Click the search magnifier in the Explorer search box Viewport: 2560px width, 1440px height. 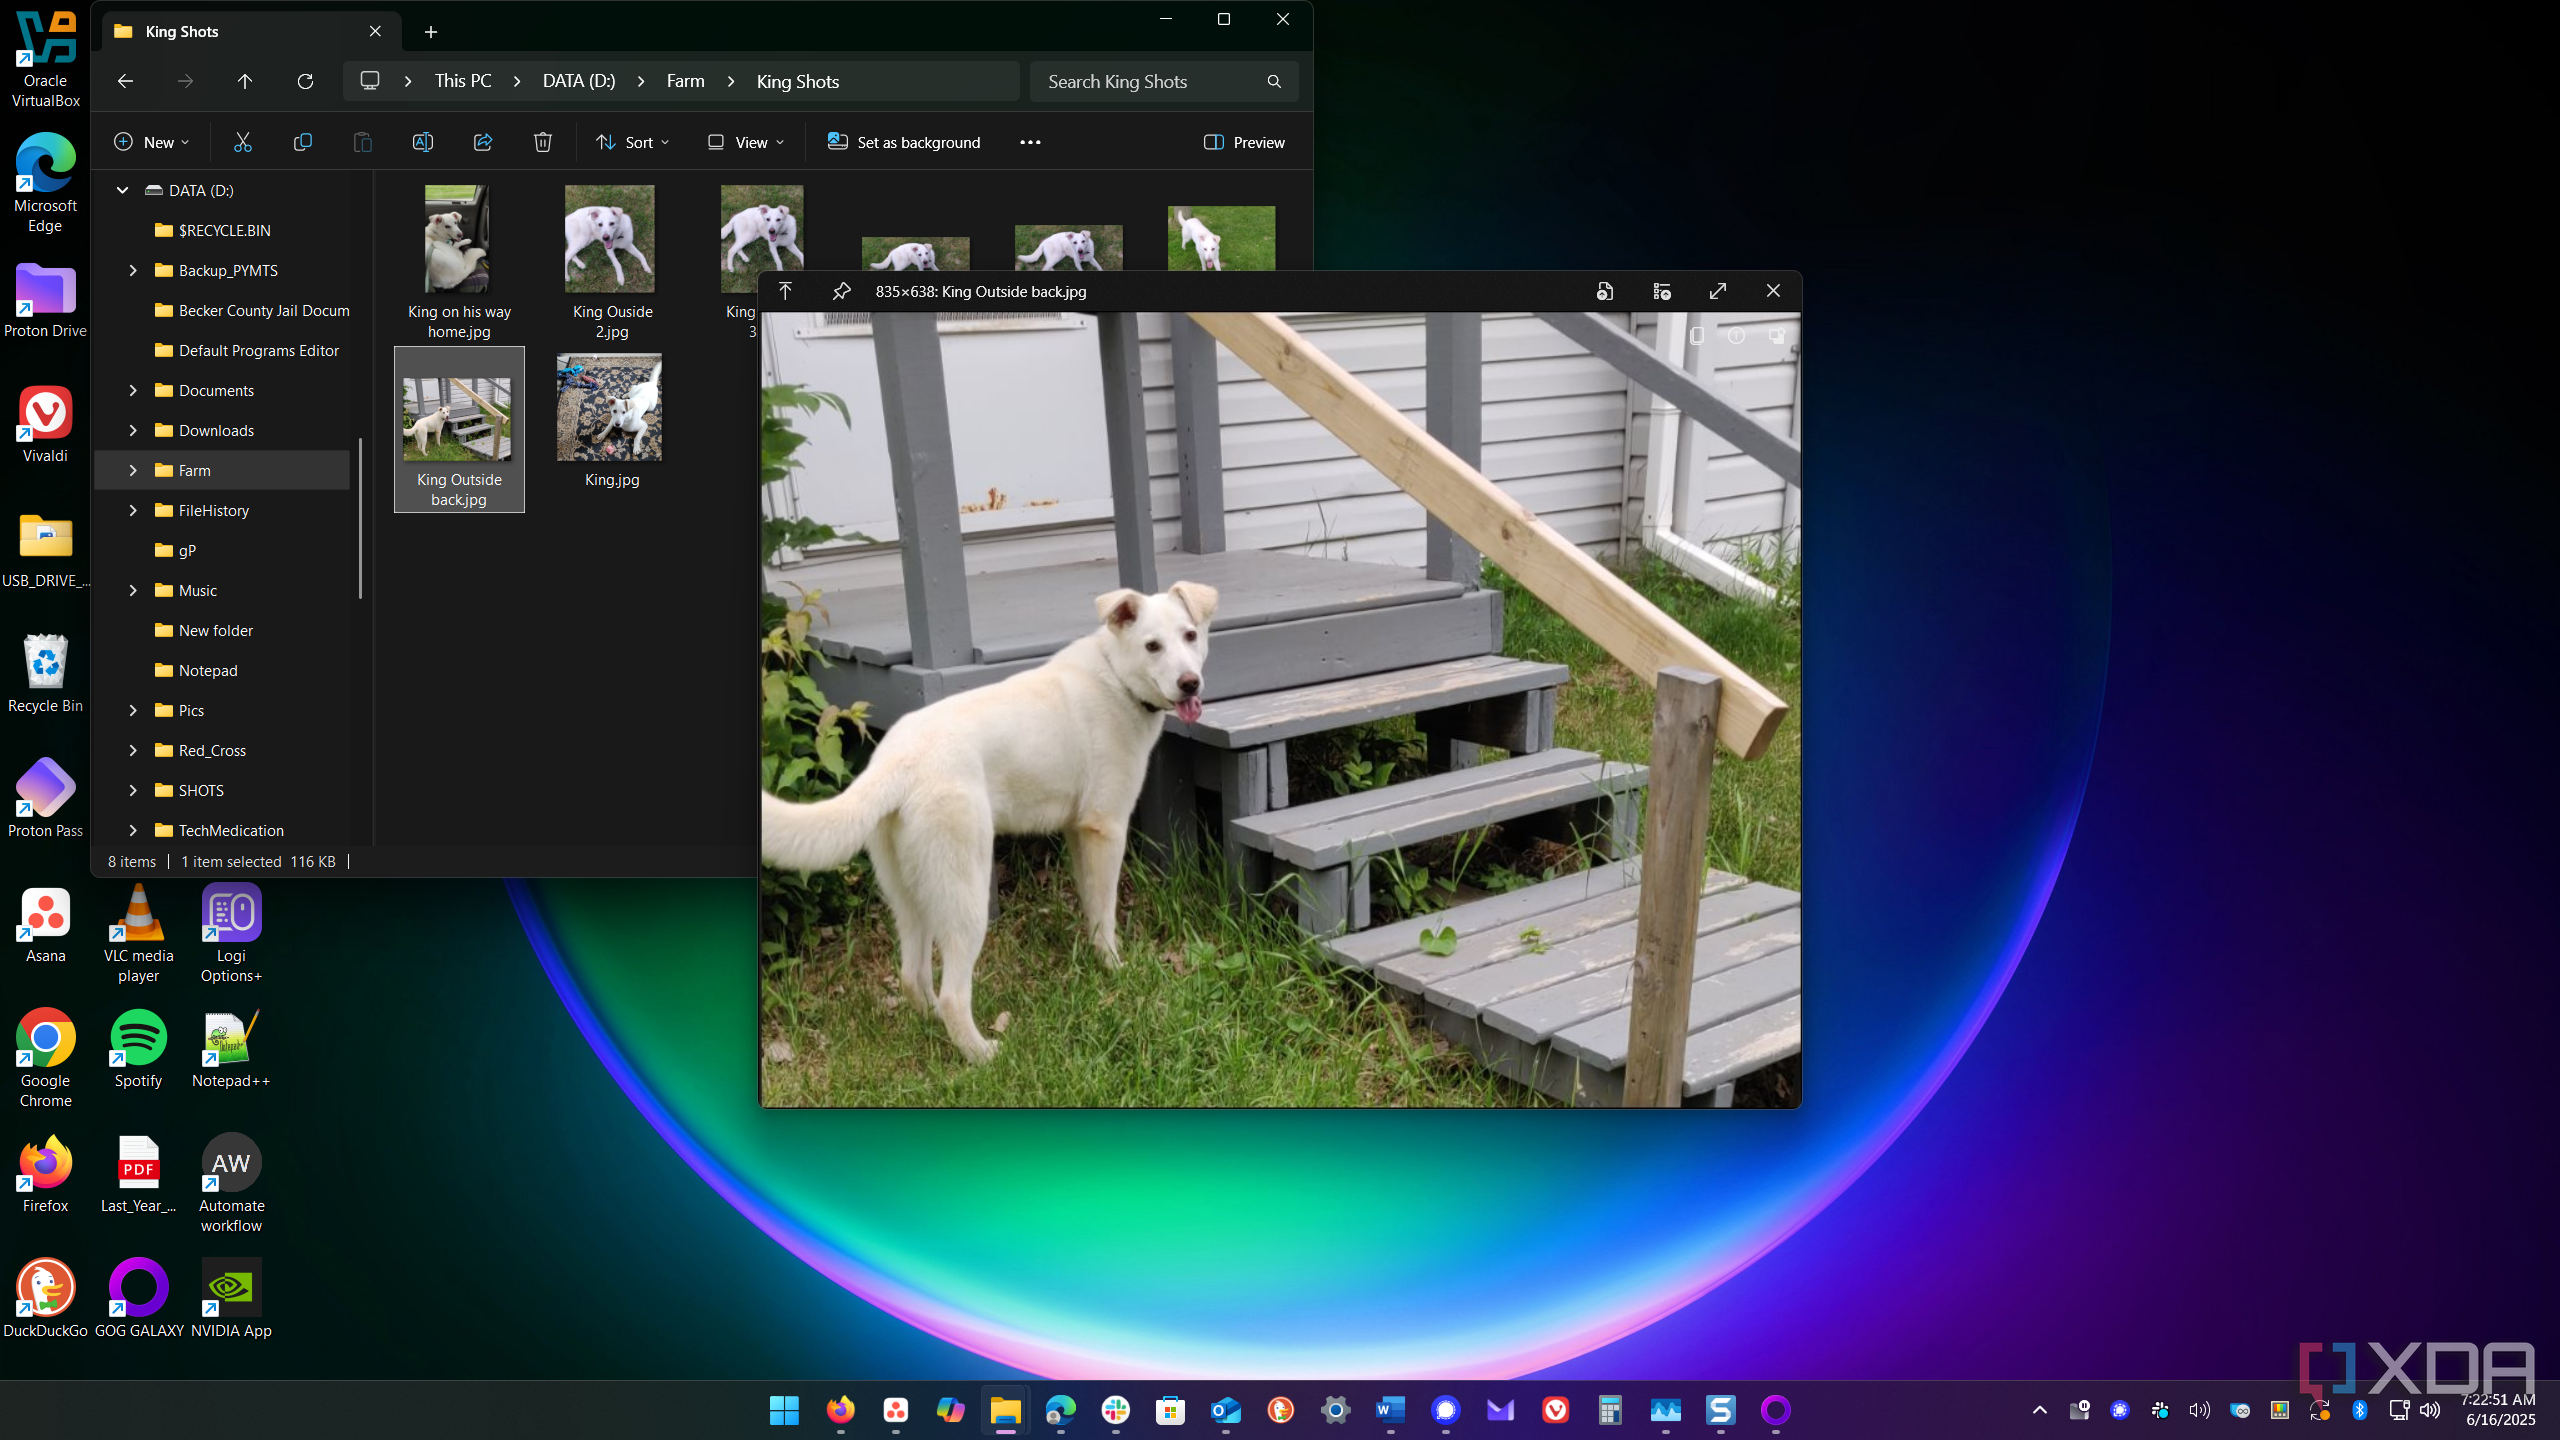tap(1274, 81)
